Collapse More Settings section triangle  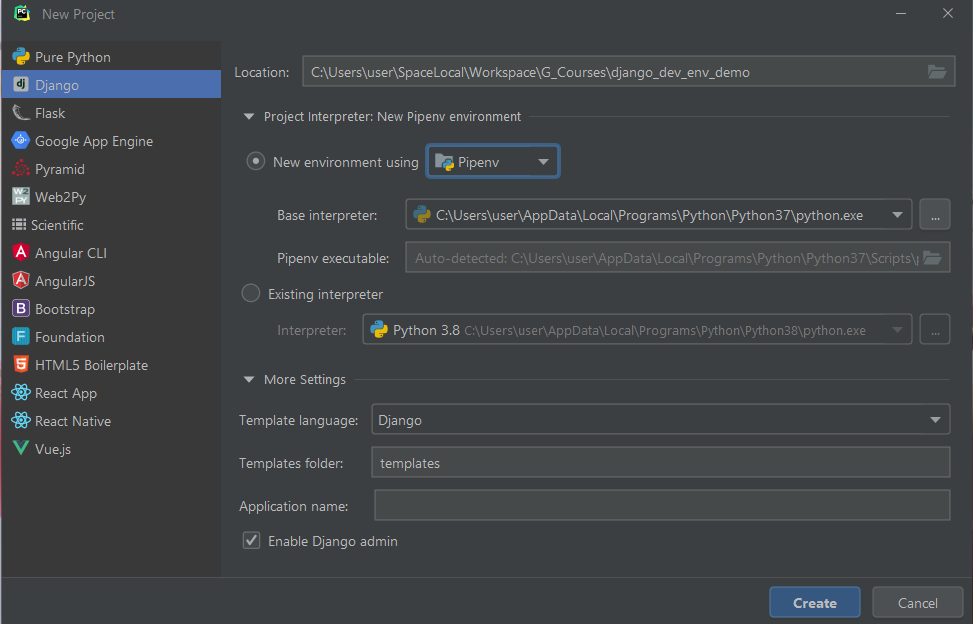point(249,379)
